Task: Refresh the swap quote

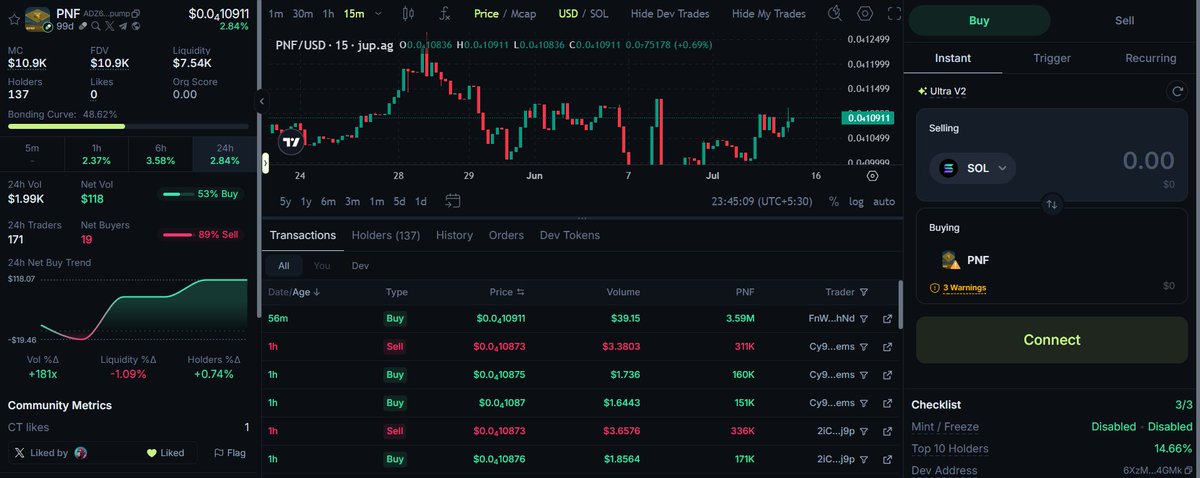Action: [1178, 91]
